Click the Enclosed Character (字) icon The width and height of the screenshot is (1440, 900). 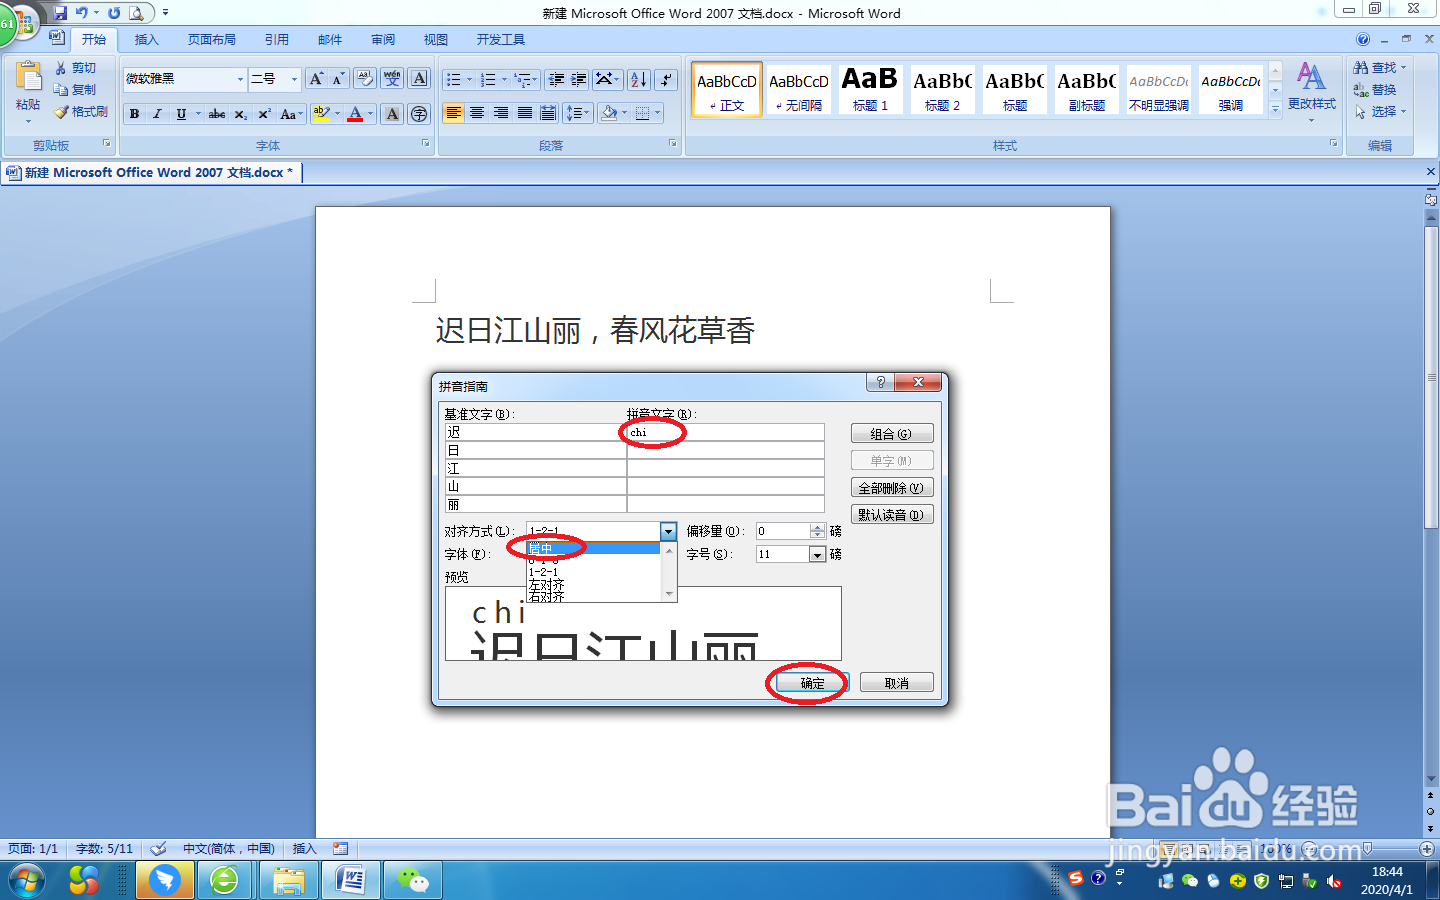tap(419, 114)
